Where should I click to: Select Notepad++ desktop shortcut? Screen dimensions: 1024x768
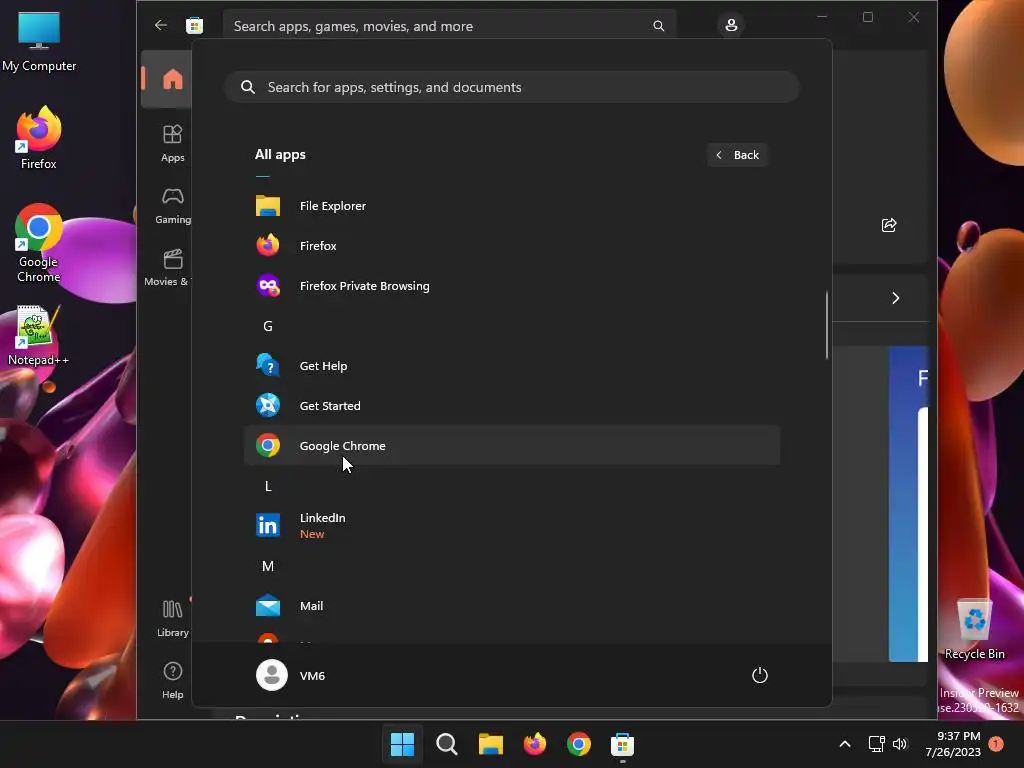click(x=39, y=336)
